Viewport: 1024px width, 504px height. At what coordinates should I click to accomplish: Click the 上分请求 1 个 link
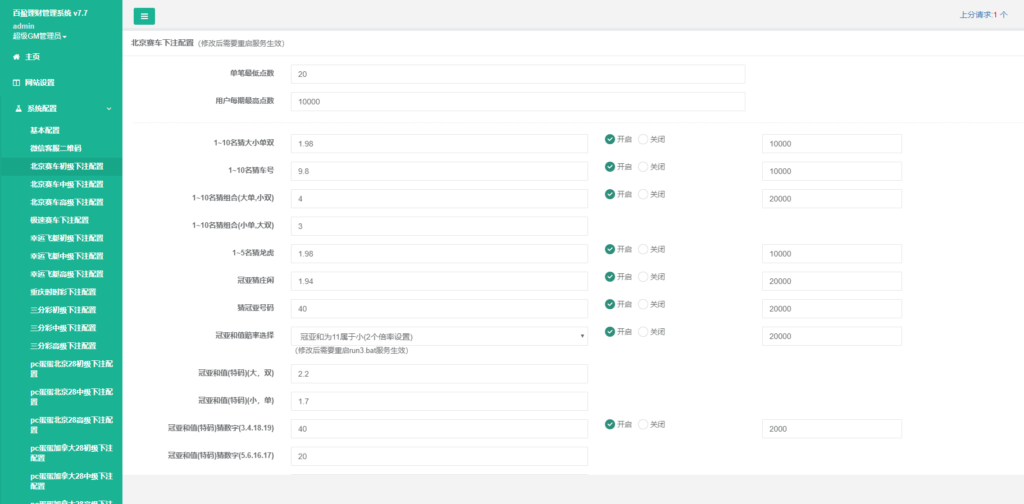[x=983, y=15]
